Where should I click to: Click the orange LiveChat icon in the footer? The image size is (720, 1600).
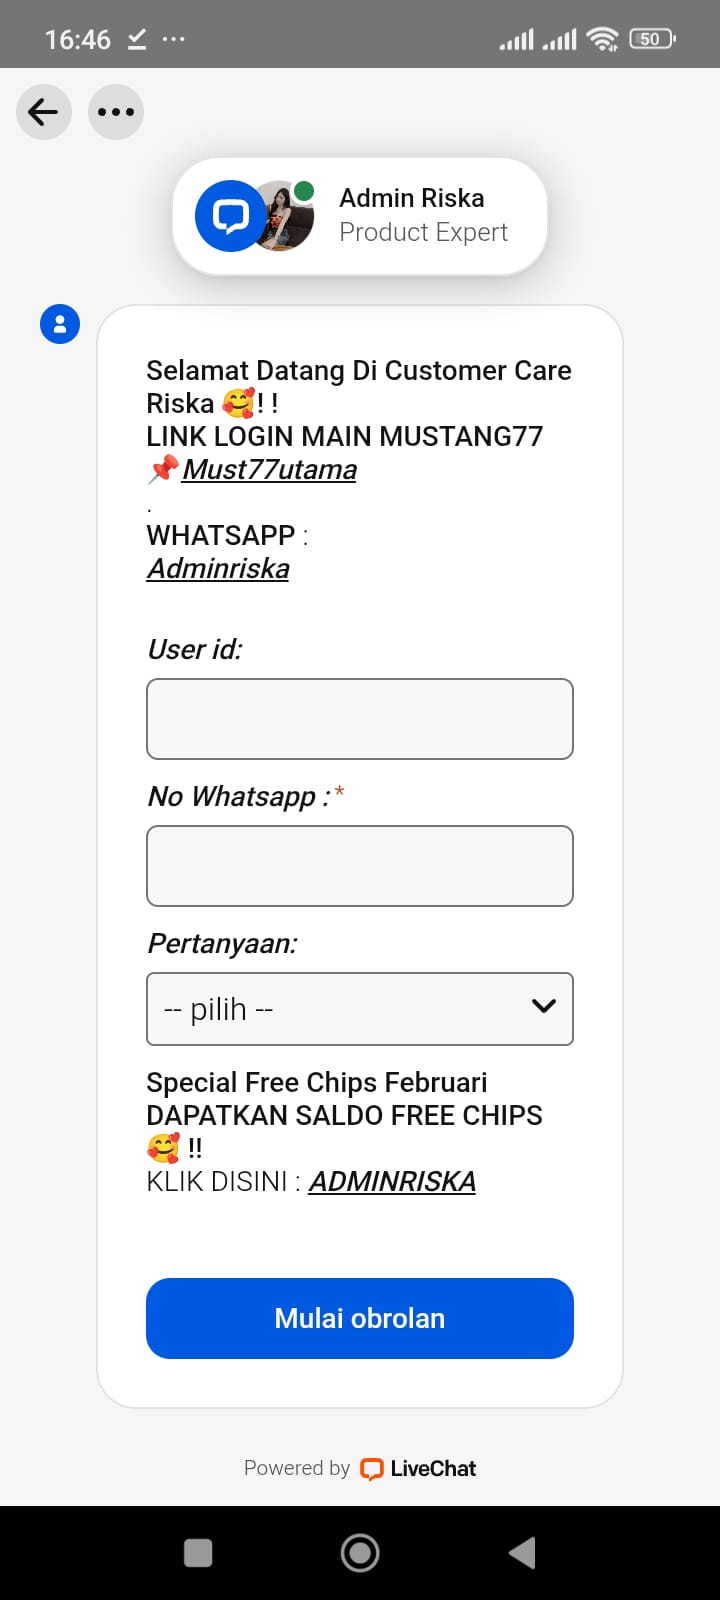pos(371,1469)
